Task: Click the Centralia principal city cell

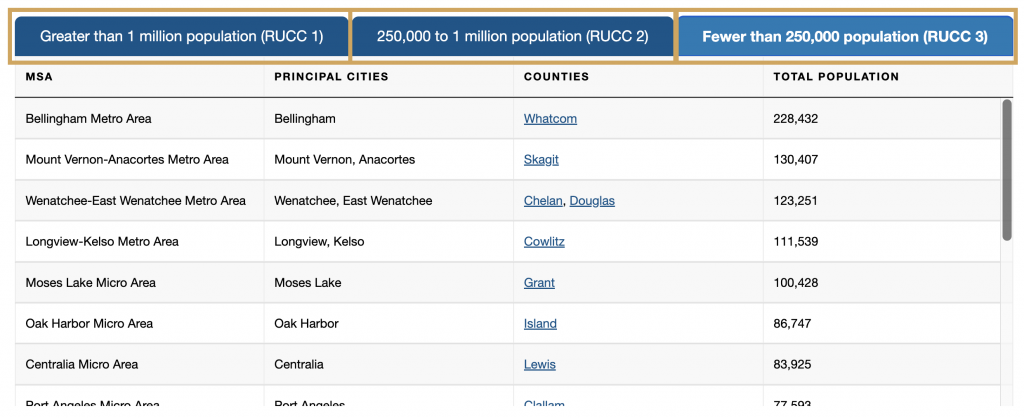Action: click(389, 364)
